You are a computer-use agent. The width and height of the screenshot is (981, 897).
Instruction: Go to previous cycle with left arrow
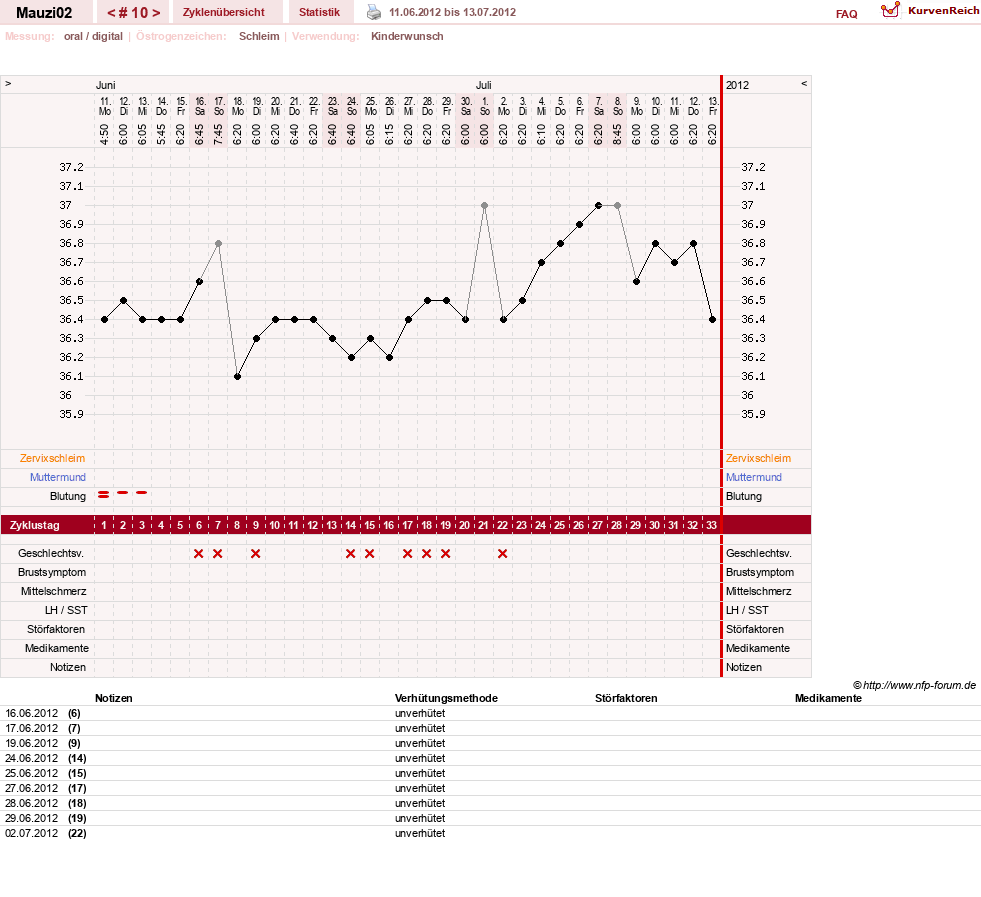click(111, 13)
